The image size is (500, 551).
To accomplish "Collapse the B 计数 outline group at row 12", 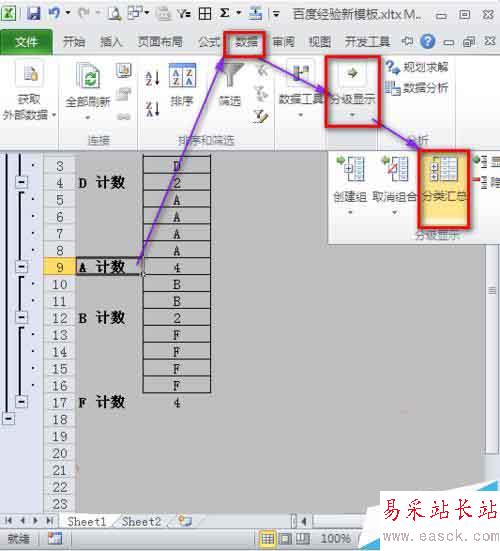I will (21, 317).
